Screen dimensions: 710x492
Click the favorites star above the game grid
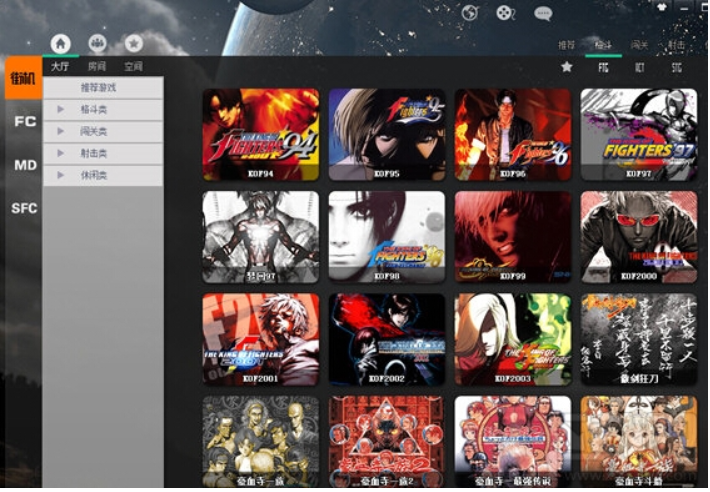567,67
